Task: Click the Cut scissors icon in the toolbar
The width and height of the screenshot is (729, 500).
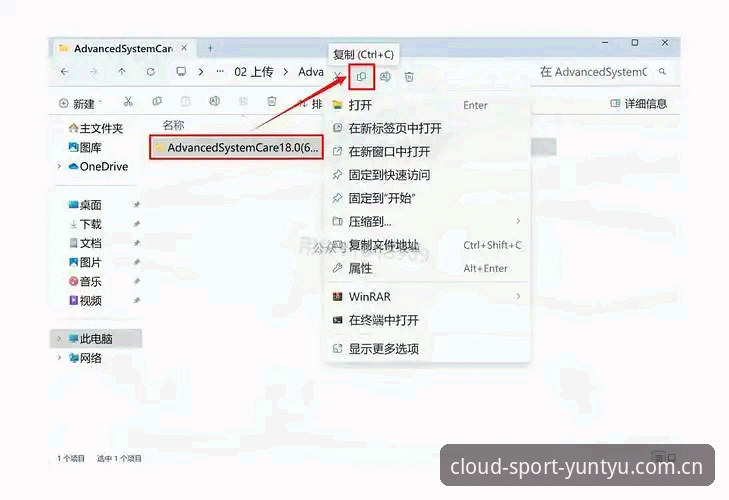Action: [128, 101]
